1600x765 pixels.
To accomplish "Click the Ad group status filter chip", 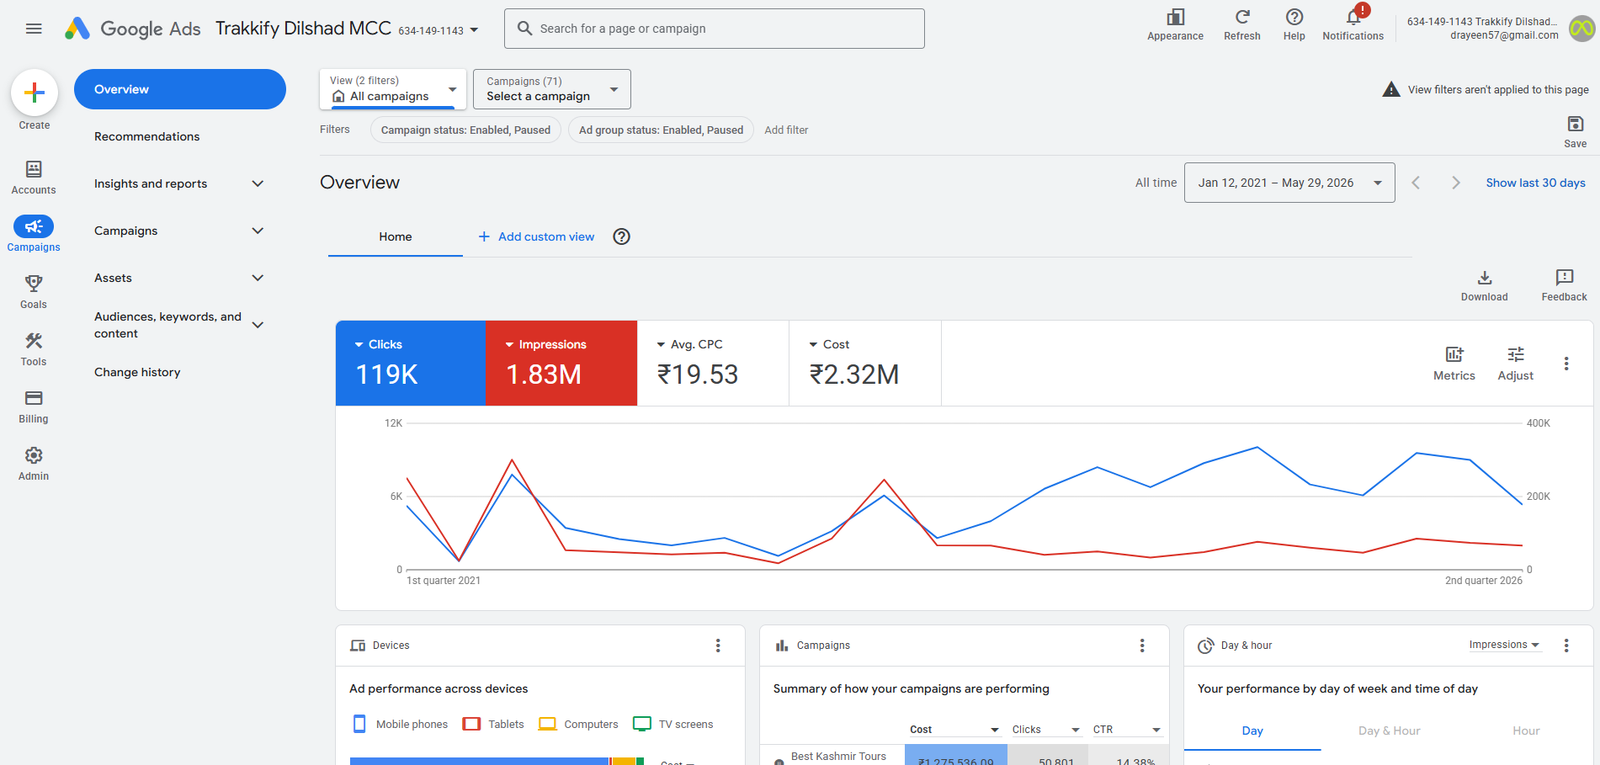I will [x=661, y=130].
